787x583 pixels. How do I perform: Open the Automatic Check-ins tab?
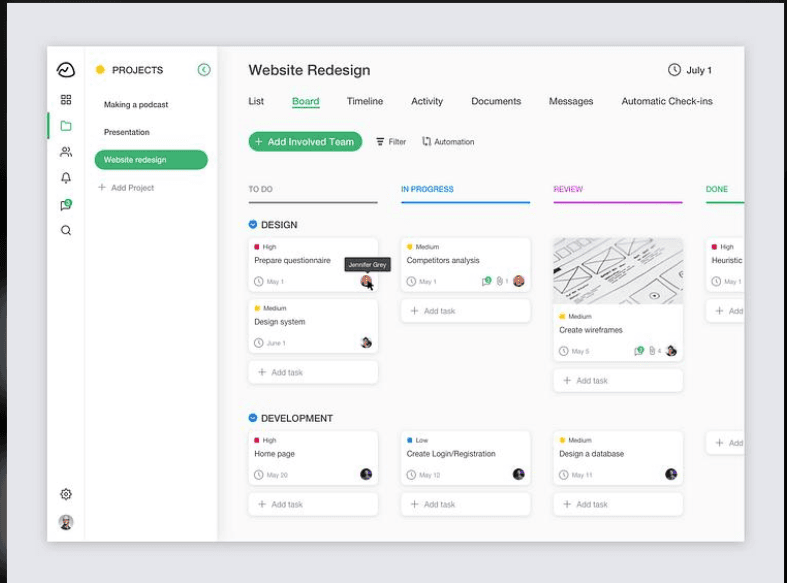[667, 101]
